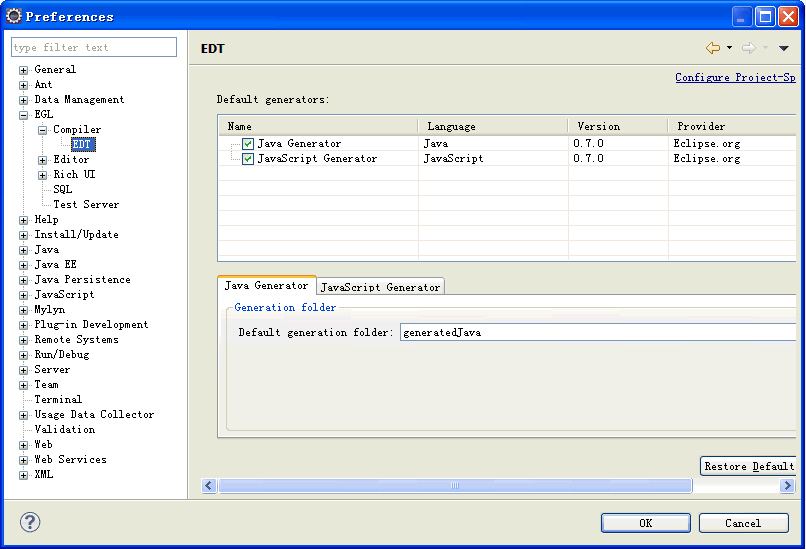
Task: Select the Java Generator table row name
Action: 299,143
